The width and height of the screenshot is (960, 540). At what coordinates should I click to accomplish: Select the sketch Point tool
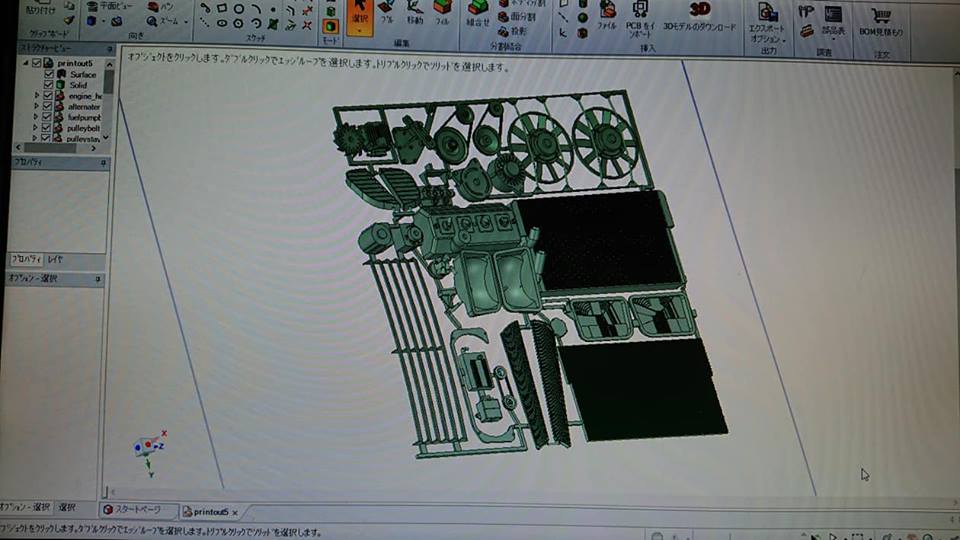[x=273, y=10]
